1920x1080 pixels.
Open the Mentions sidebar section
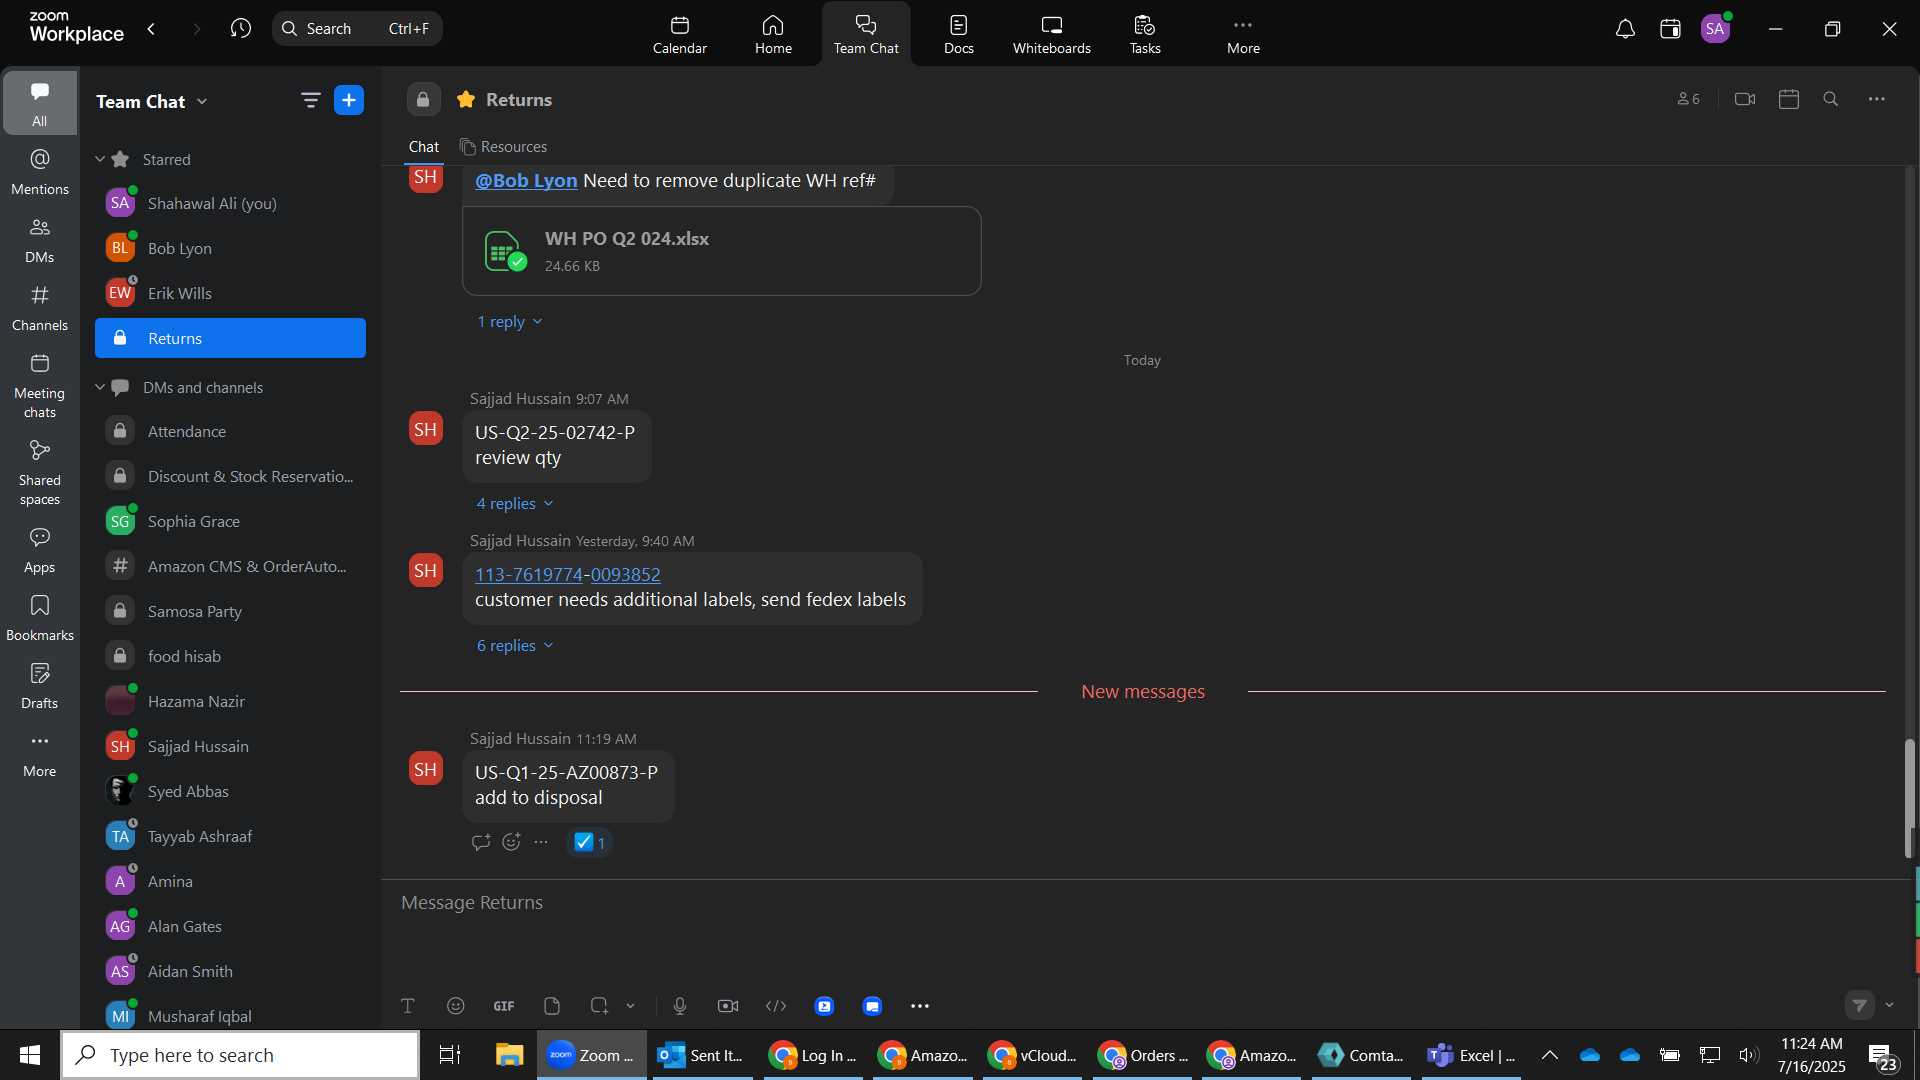[x=40, y=172]
